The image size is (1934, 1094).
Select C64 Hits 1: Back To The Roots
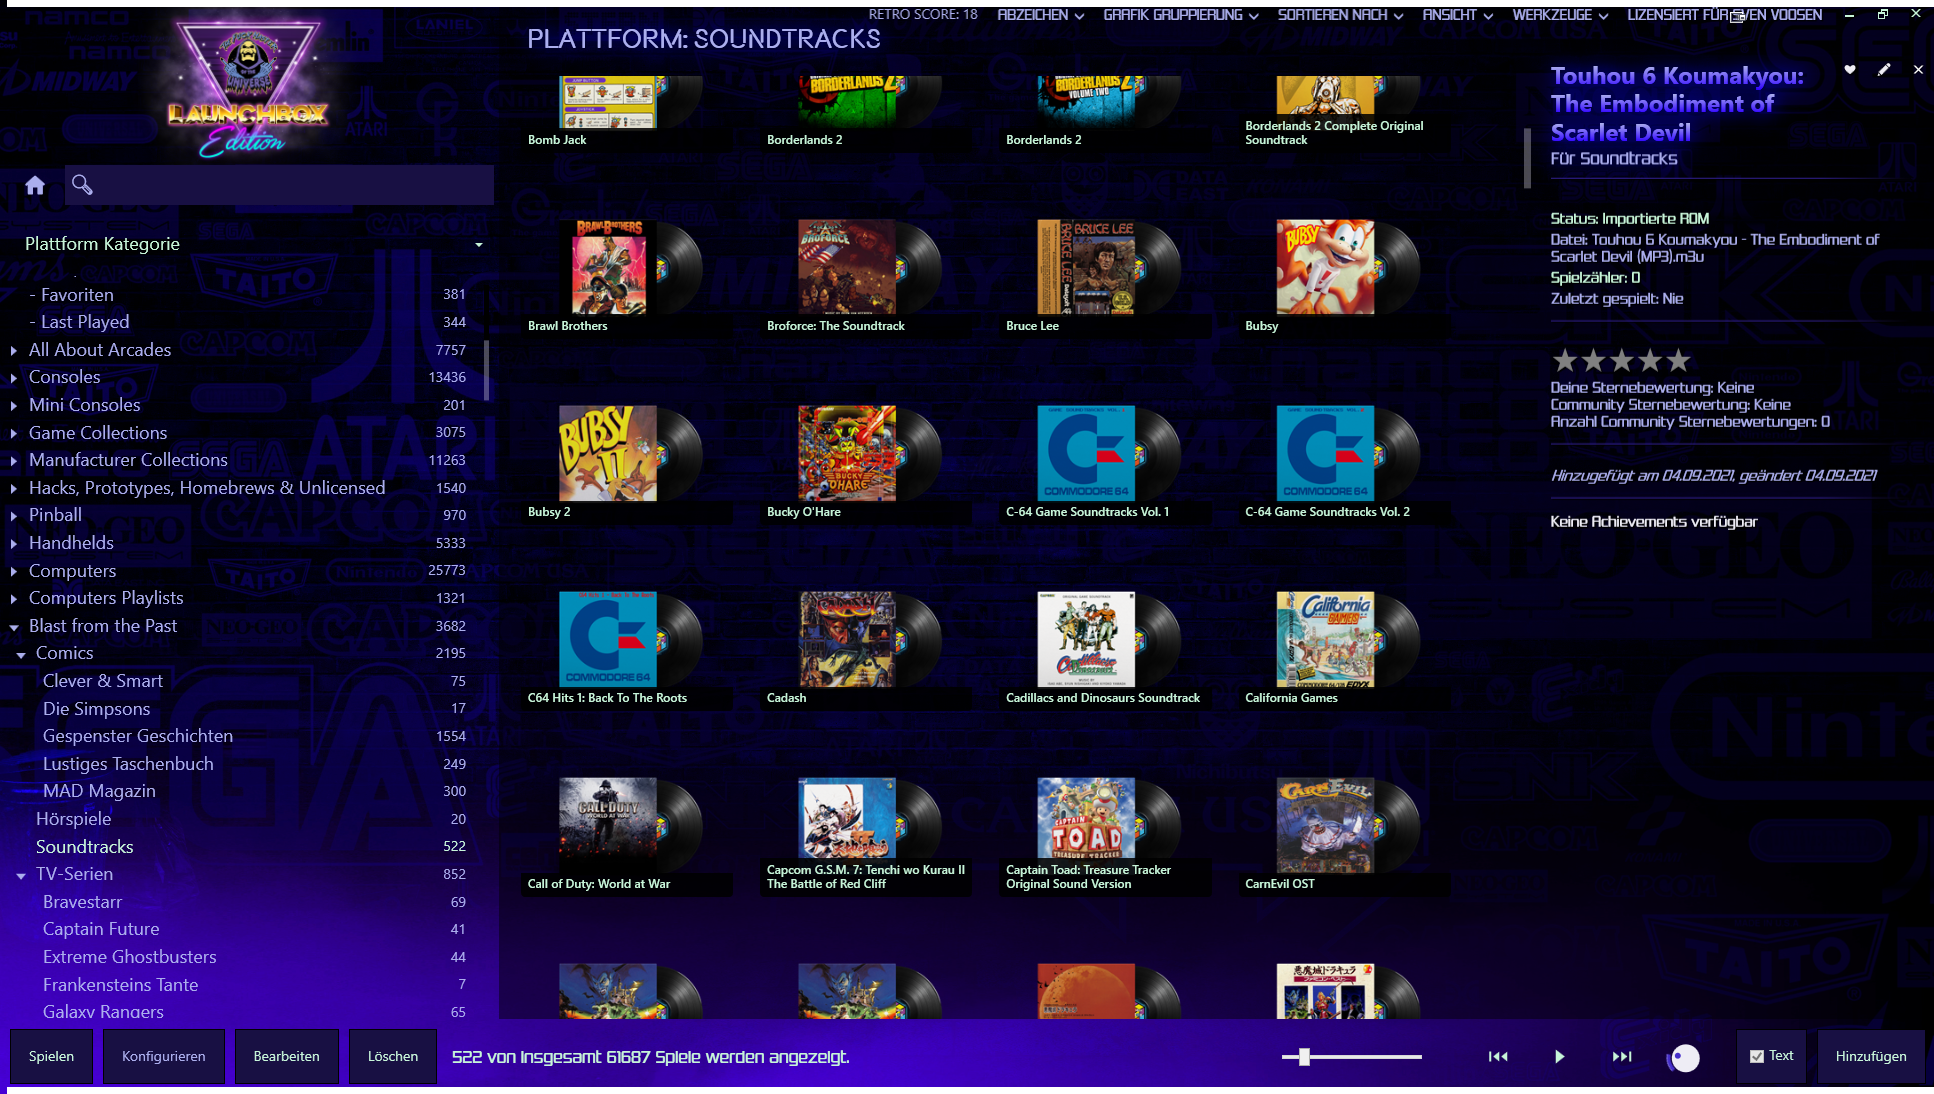coord(607,639)
